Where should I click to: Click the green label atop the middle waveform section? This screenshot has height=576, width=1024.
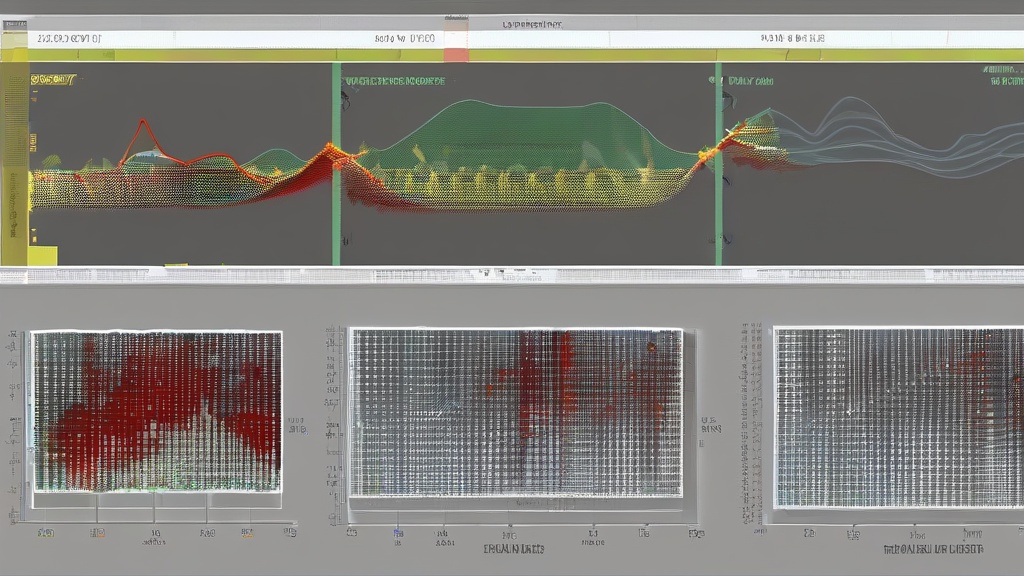pyautogui.click(x=394, y=81)
